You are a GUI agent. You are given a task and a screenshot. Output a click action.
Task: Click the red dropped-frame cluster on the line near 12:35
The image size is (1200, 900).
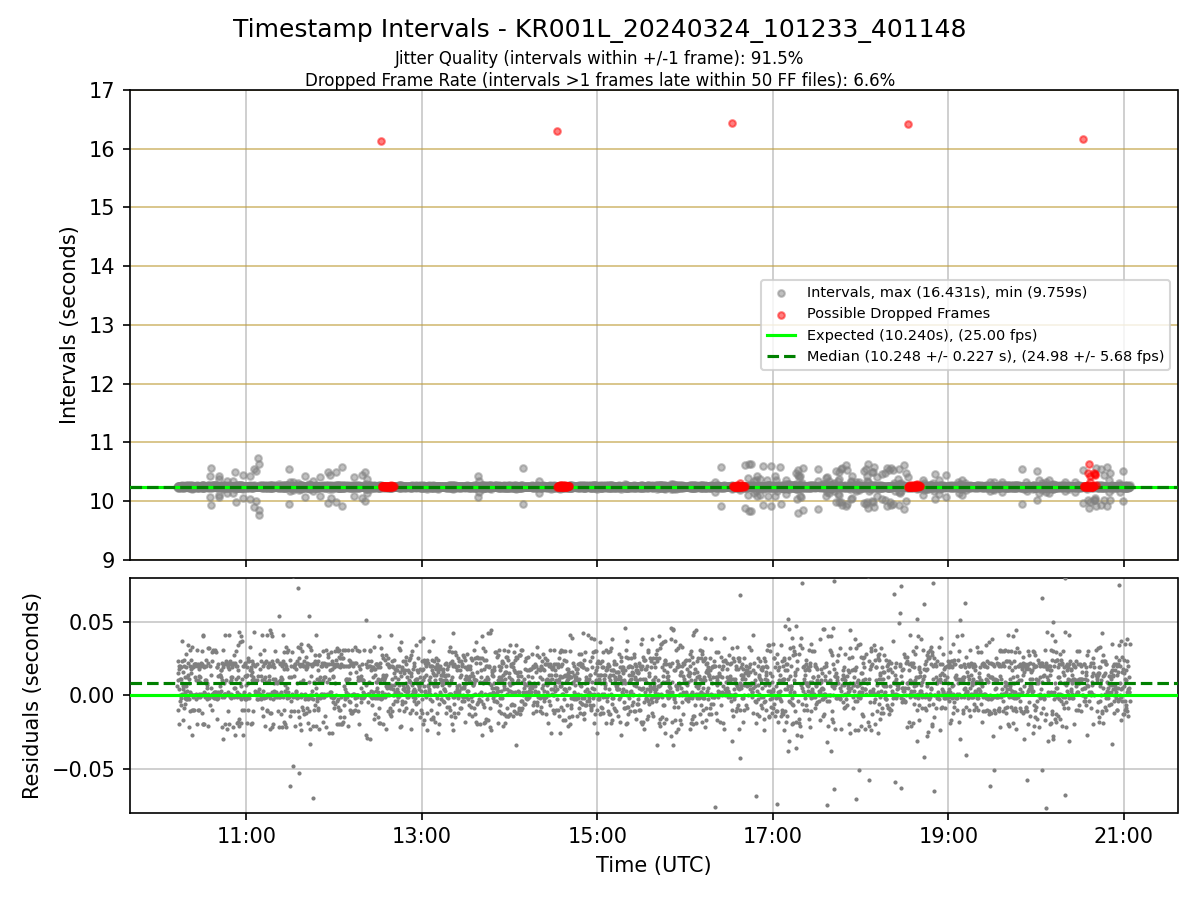pyautogui.click(x=388, y=487)
